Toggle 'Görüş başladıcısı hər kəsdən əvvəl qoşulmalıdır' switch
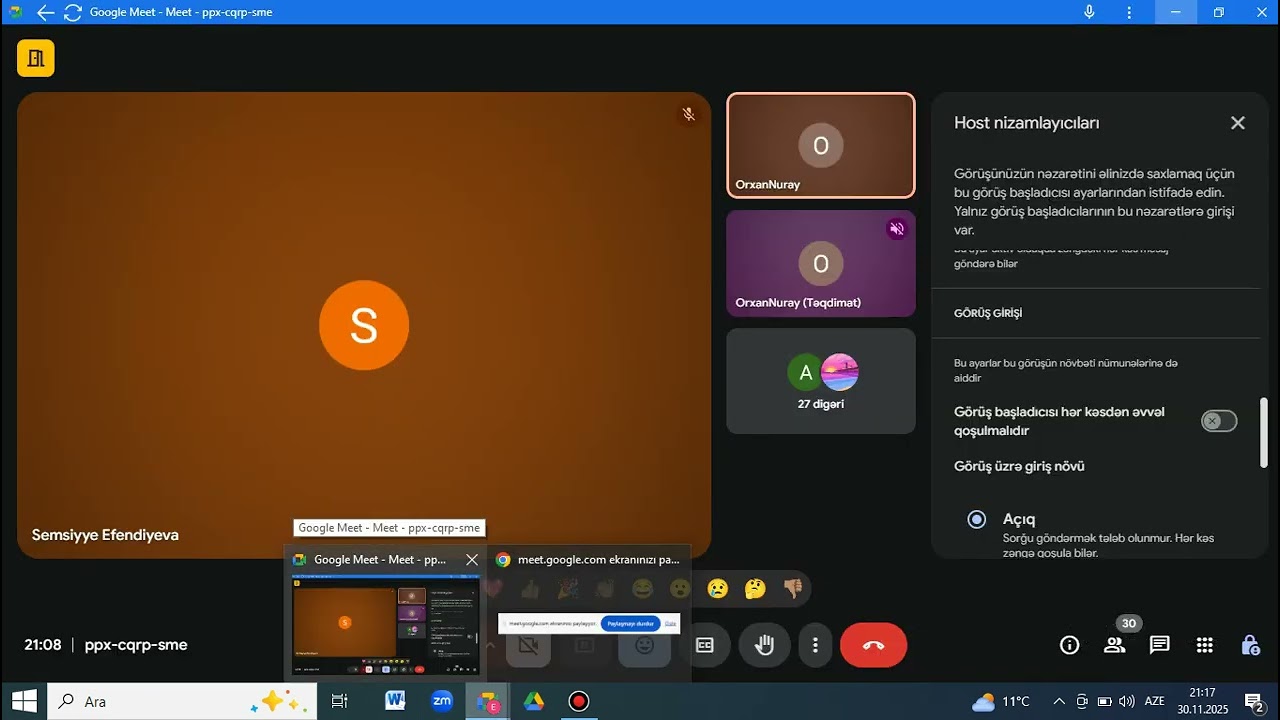This screenshot has width=1280, height=720. click(x=1219, y=421)
